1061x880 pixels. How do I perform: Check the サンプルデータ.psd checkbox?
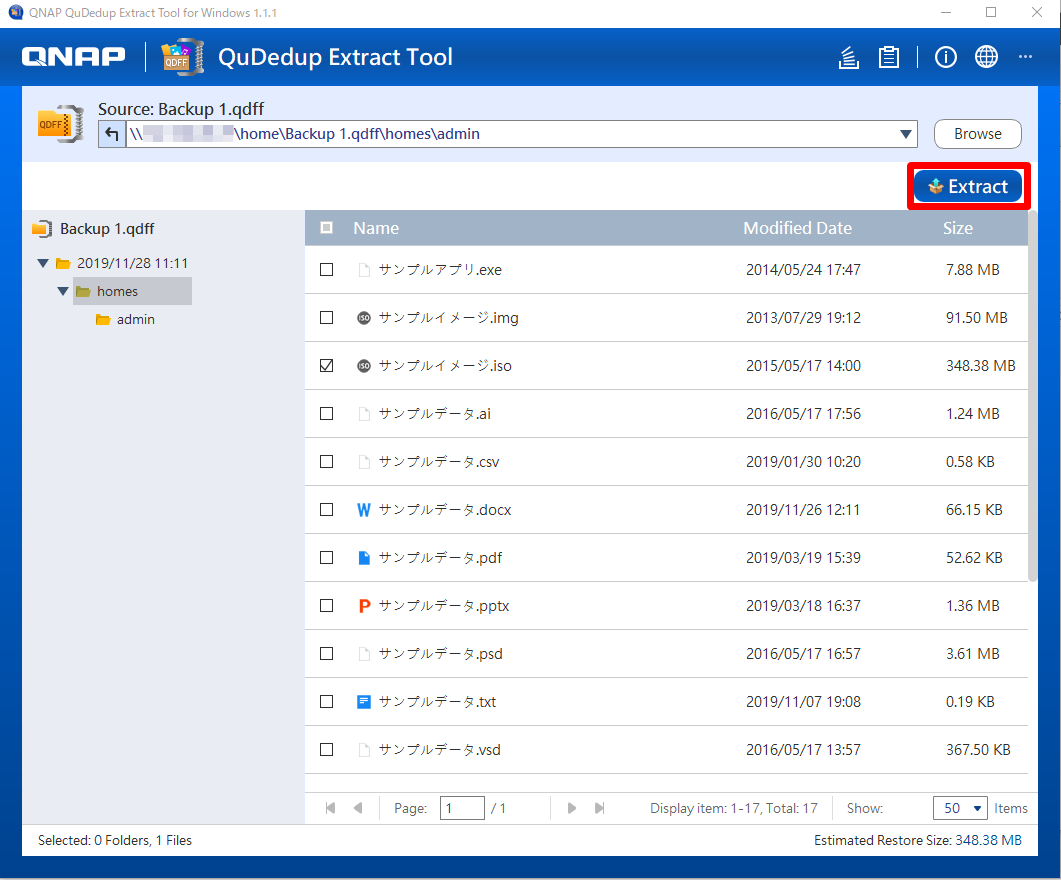326,654
